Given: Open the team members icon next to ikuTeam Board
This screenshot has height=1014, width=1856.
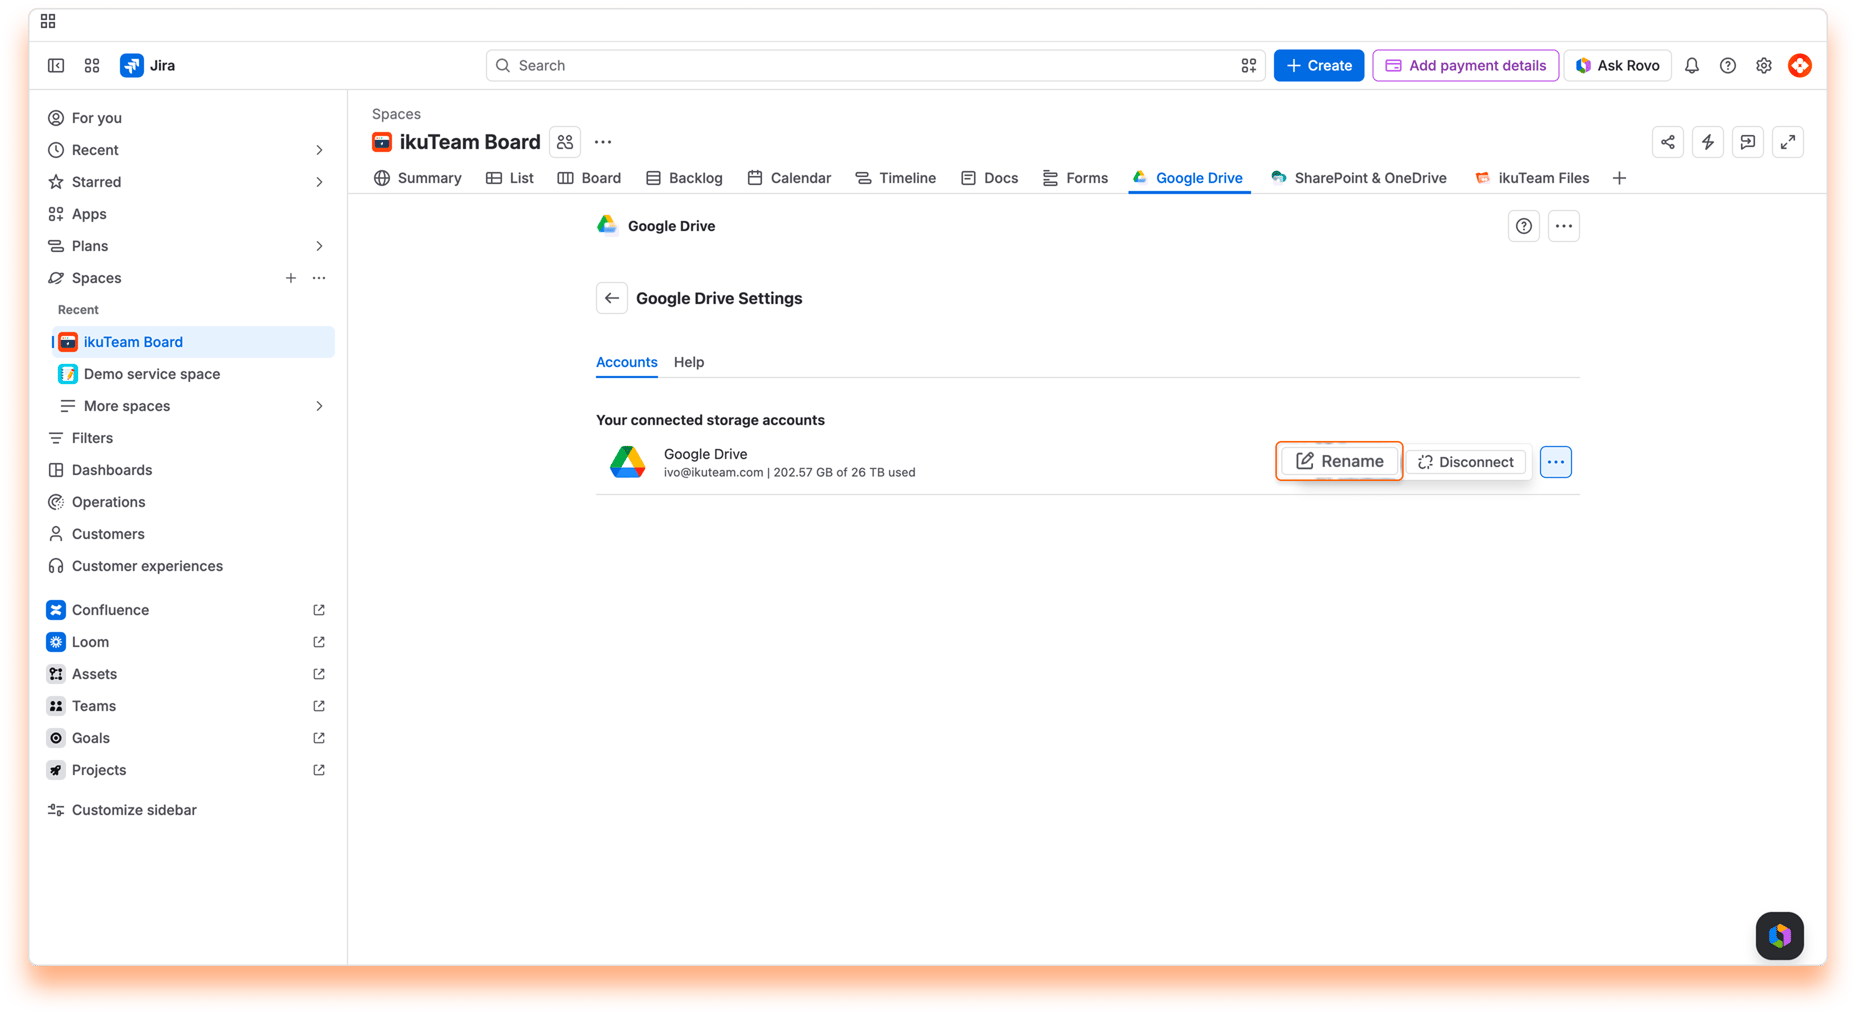Looking at the screenshot, I should click(565, 142).
